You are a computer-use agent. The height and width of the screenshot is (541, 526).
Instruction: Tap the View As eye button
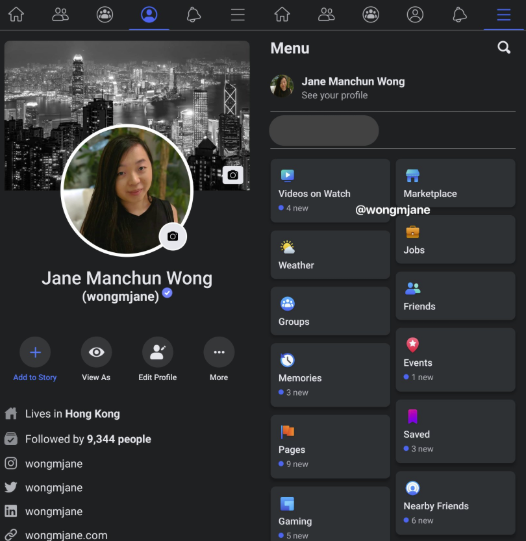(x=96, y=352)
